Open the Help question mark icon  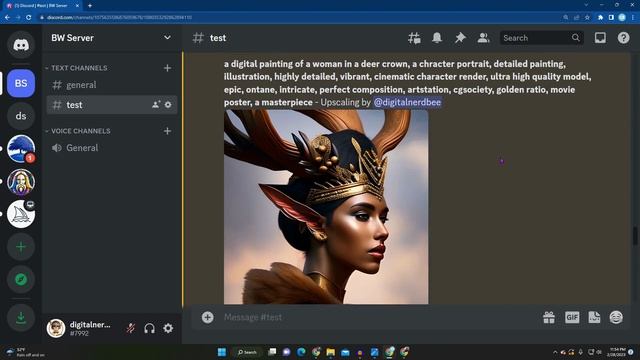tap(623, 38)
